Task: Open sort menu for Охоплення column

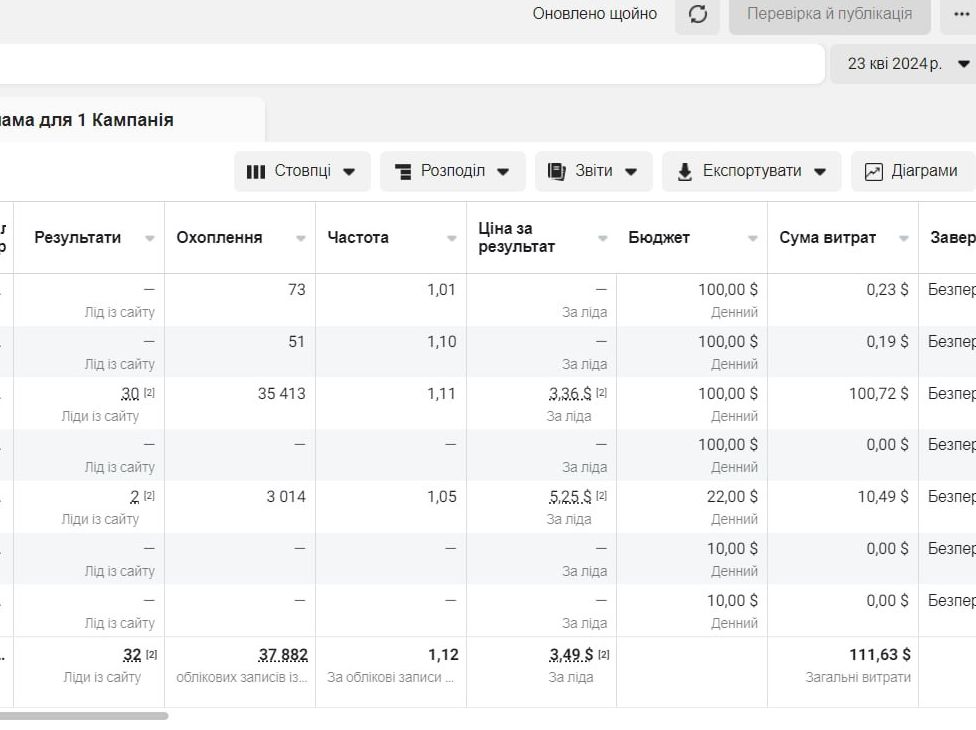Action: point(301,238)
